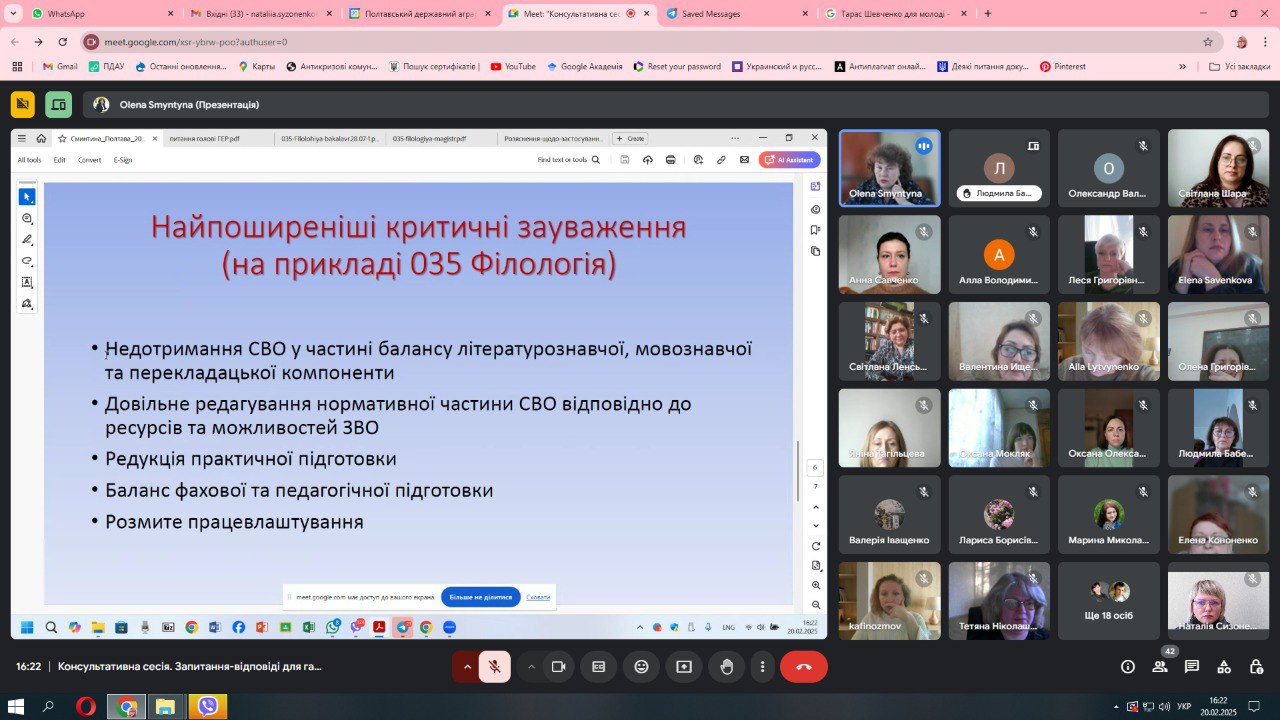
Task: Open File Explorer from Windows taskbar
Action: 166,707
